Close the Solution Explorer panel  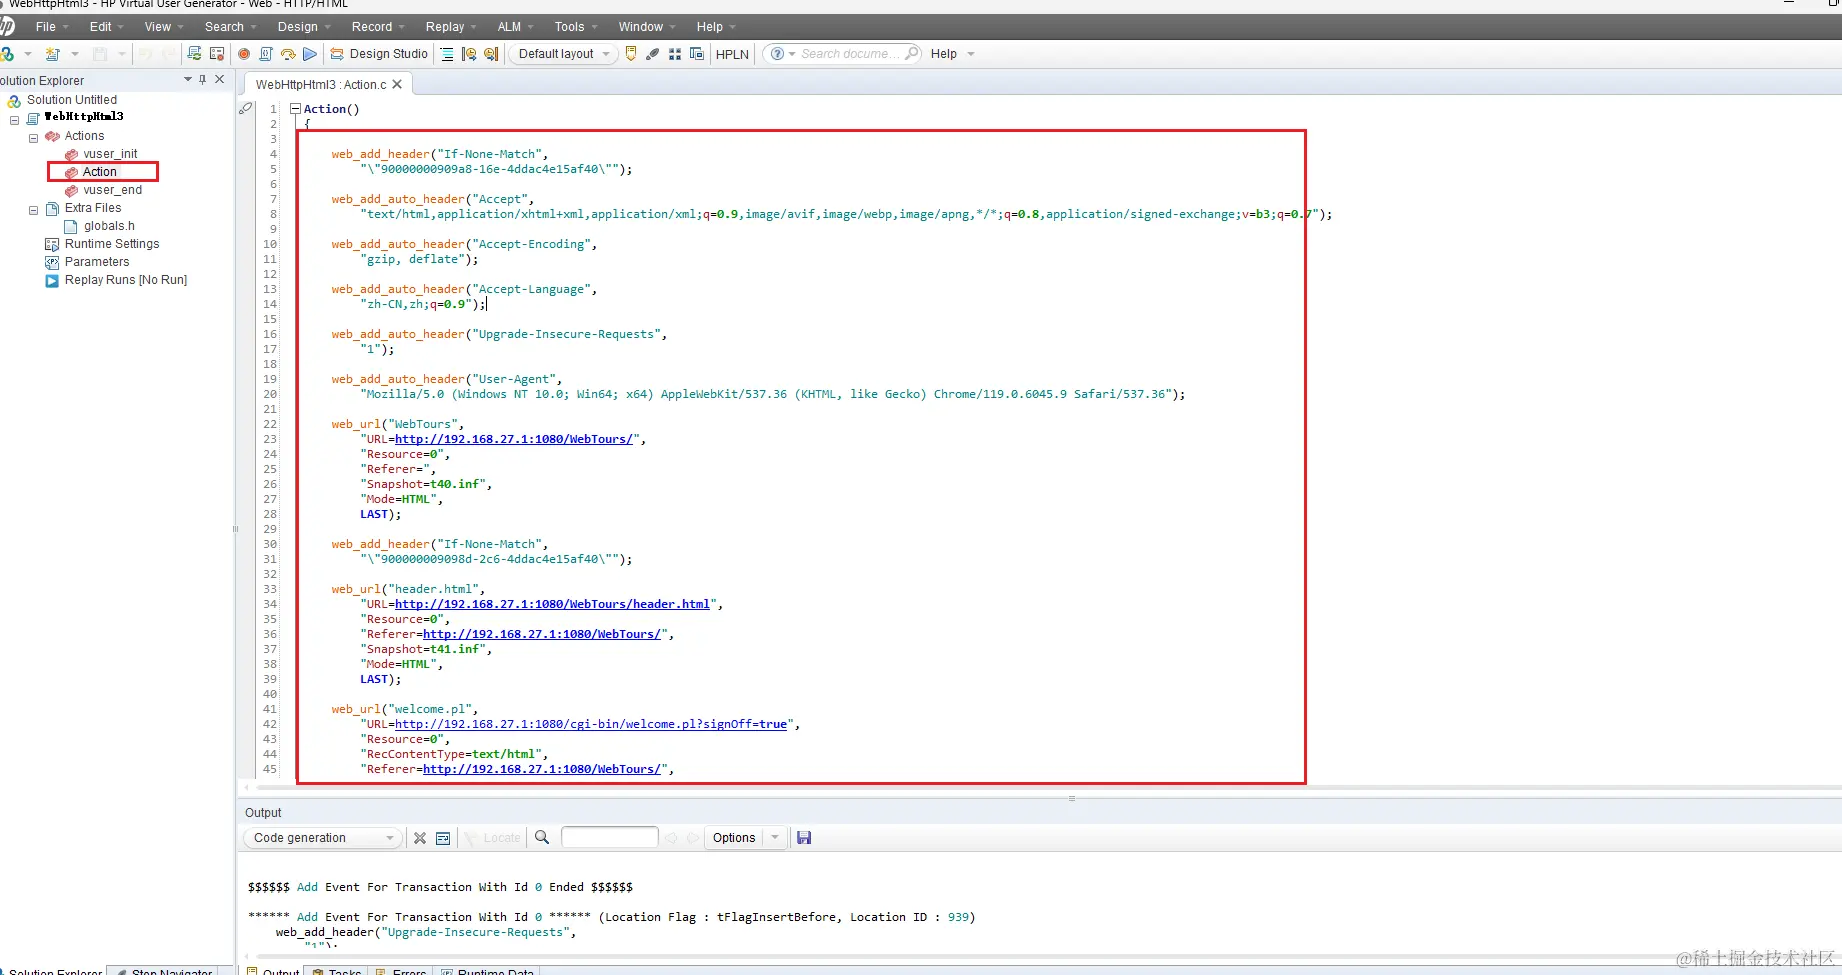click(x=220, y=80)
